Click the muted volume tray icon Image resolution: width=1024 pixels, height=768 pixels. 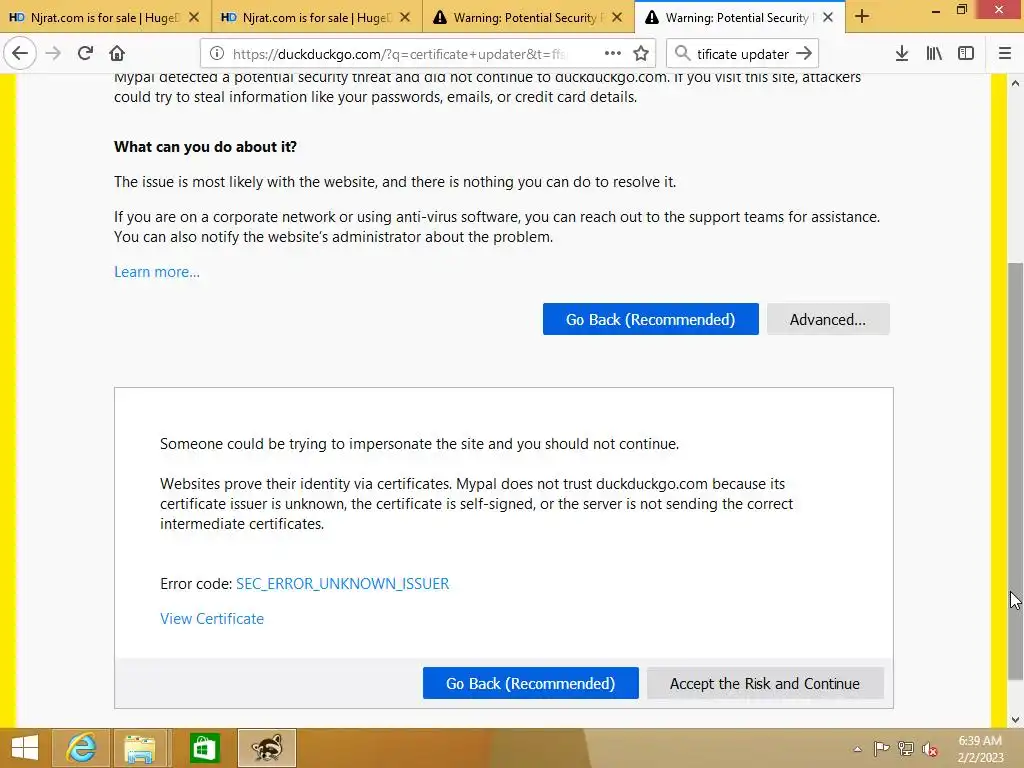(x=930, y=749)
